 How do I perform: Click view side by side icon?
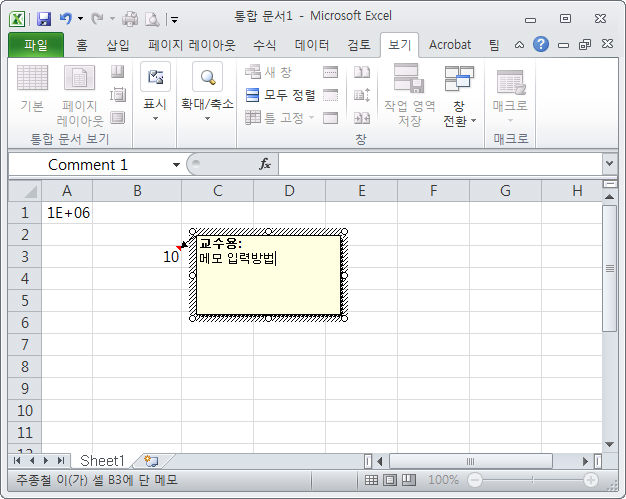point(362,72)
